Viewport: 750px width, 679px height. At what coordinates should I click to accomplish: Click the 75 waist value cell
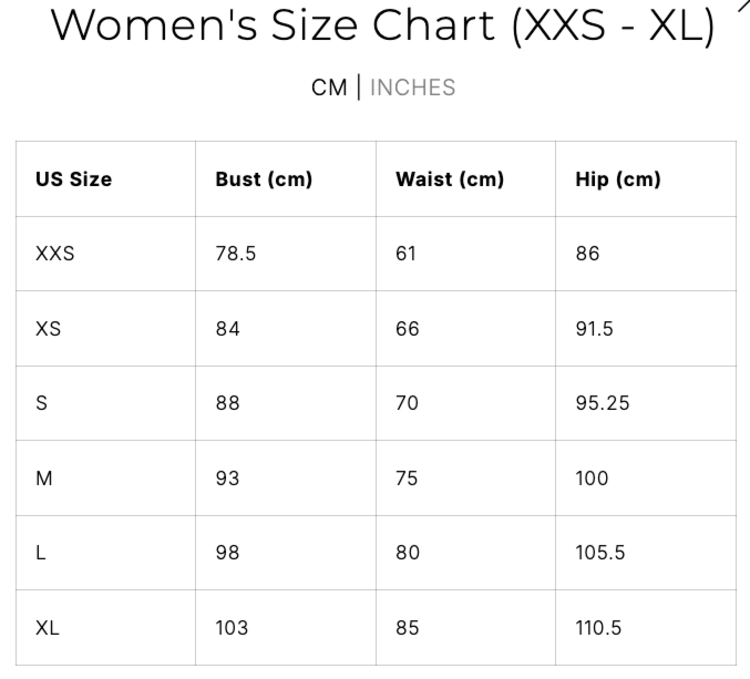click(x=407, y=479)
